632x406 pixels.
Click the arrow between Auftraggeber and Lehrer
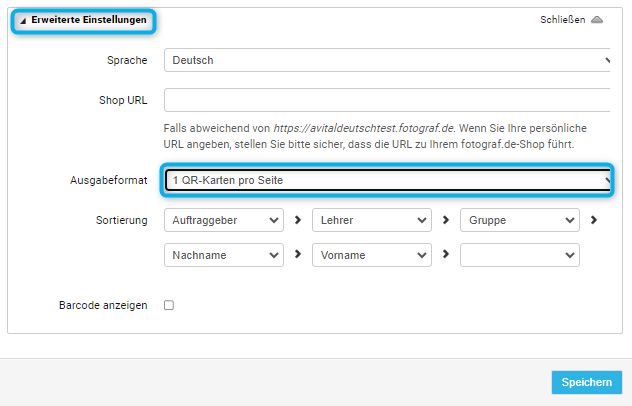pos(298,220)
